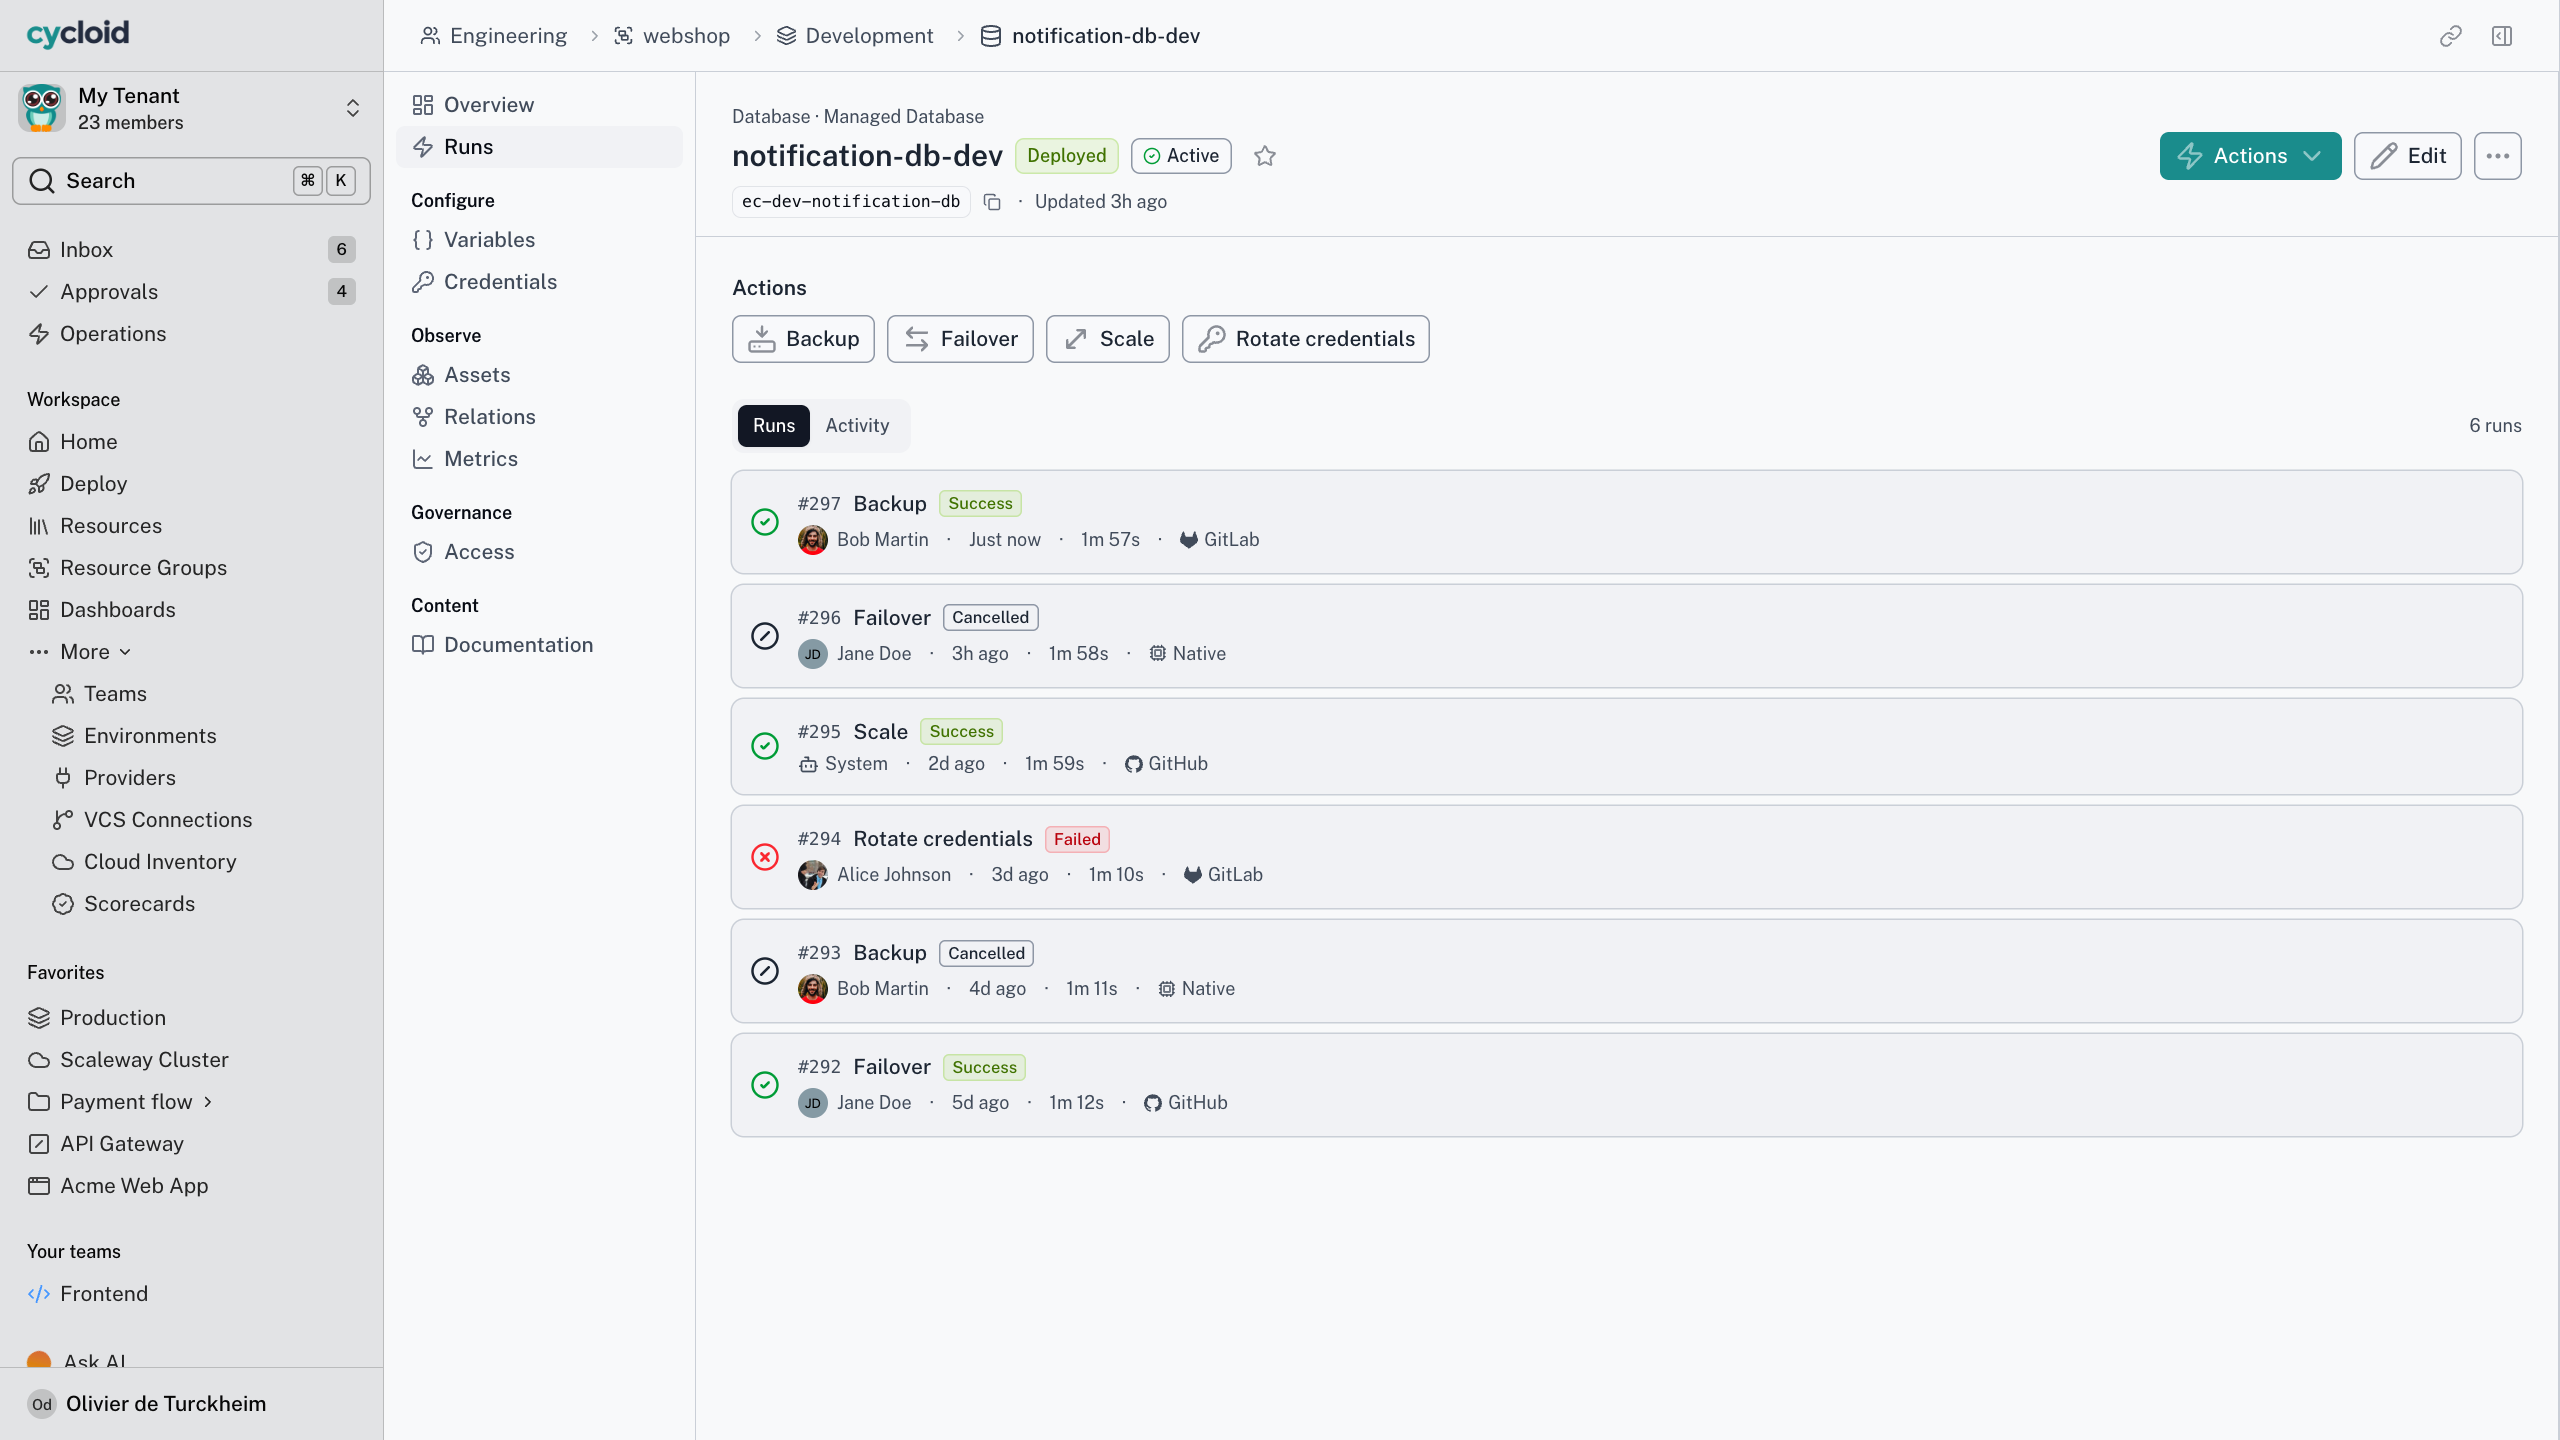The width and height of the screenshot is (2560, 1440).
Task: Switch to the Activity tab
Action: 857,426
